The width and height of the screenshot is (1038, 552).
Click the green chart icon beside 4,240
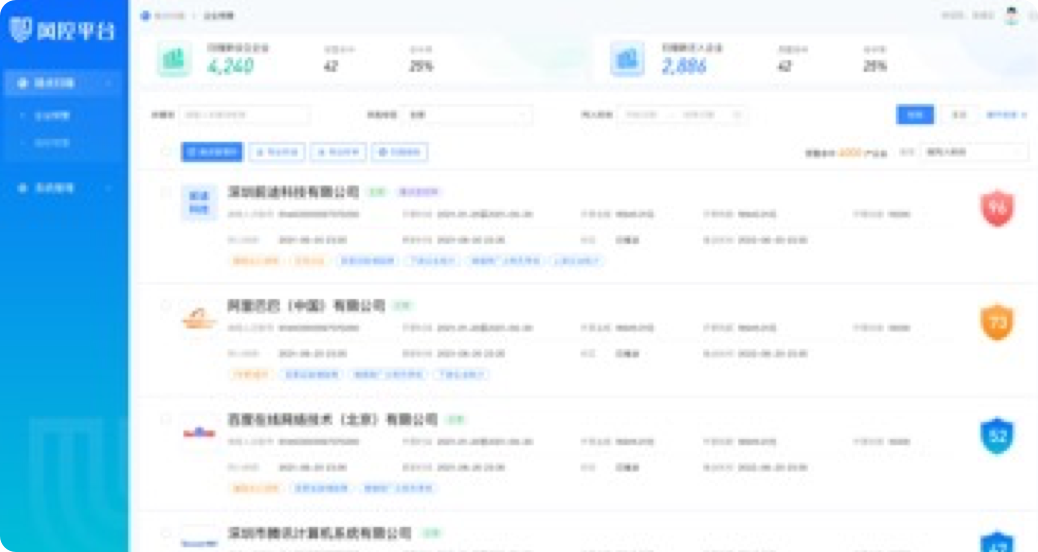click(x=174, y=59)
